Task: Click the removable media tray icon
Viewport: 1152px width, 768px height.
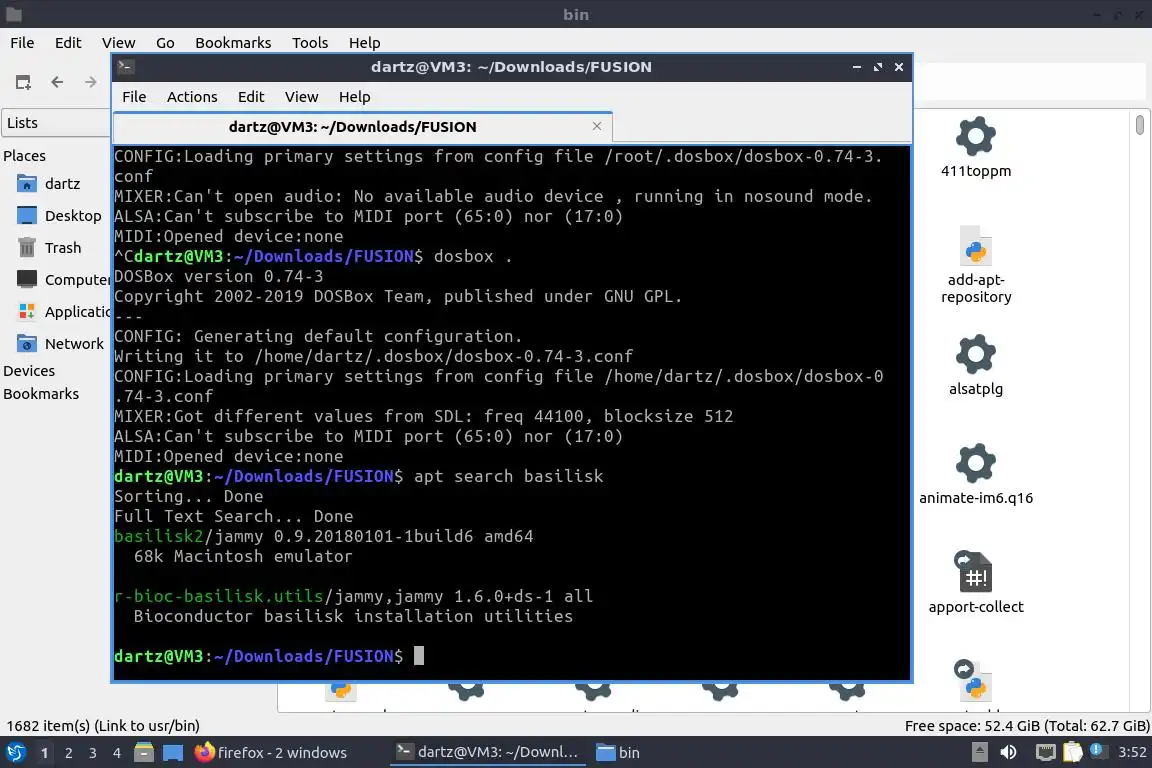Action: click(979, 752)
